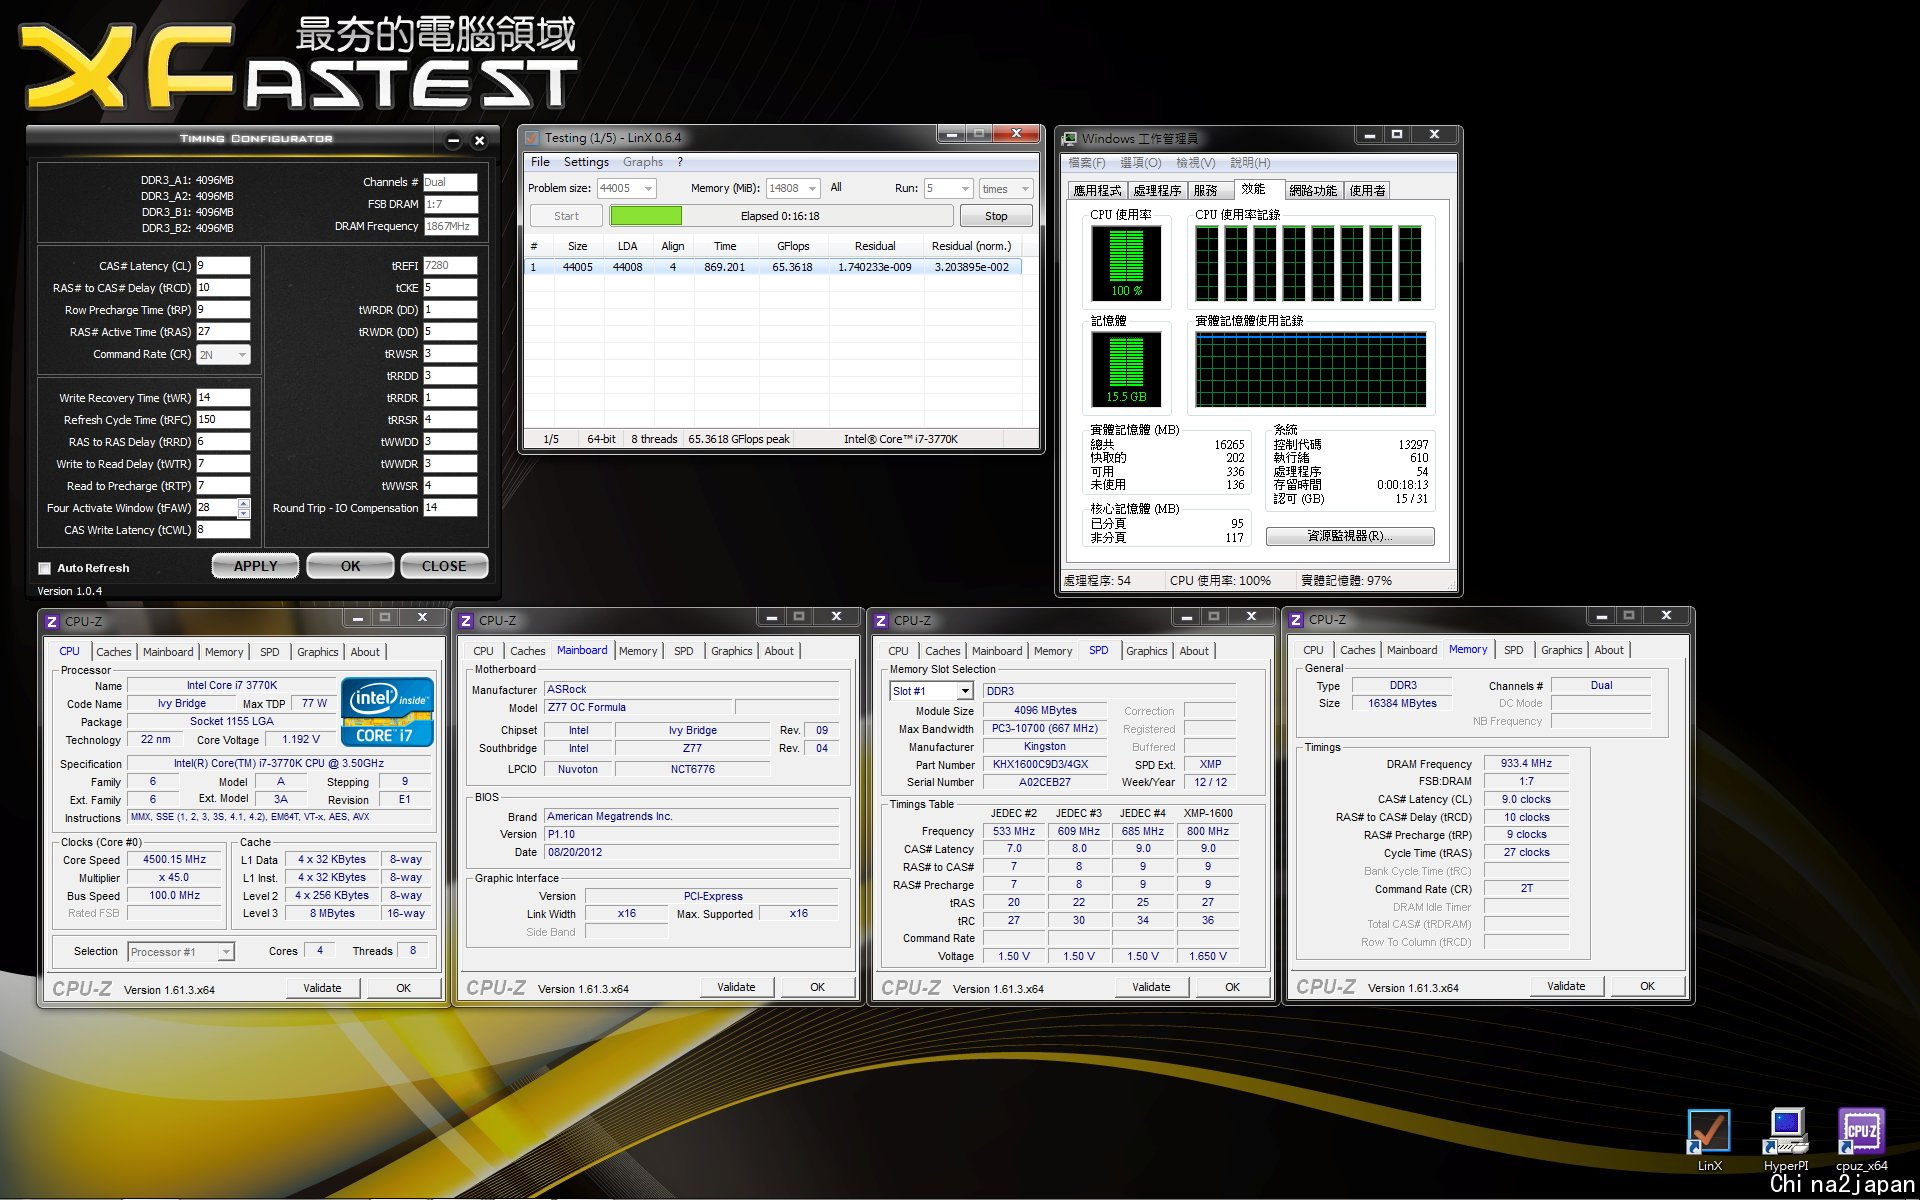Click the Round Trip - IO Compensation field

point(450,508)
